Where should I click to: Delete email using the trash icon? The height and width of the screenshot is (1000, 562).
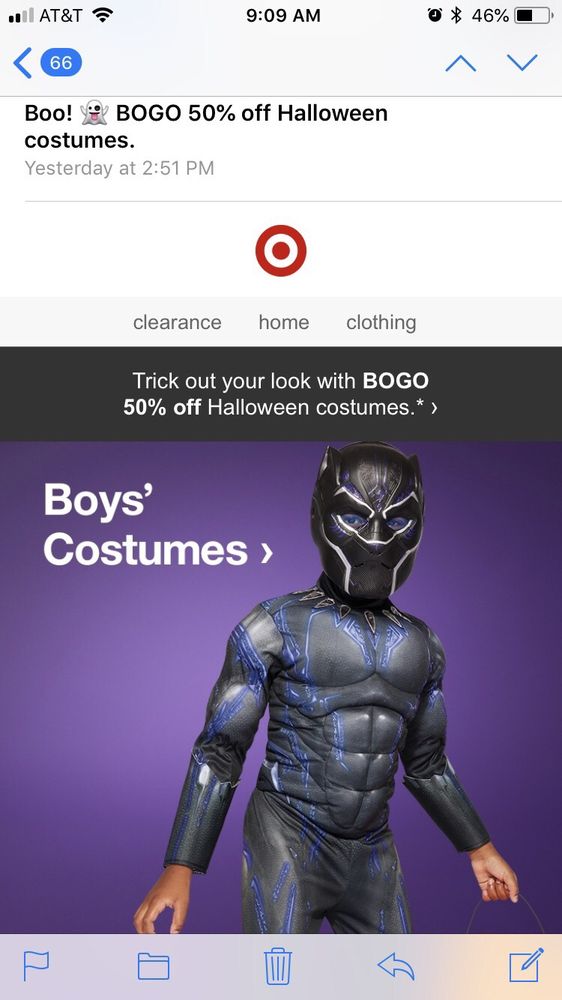pyautogui.click(x=278, y=966)
